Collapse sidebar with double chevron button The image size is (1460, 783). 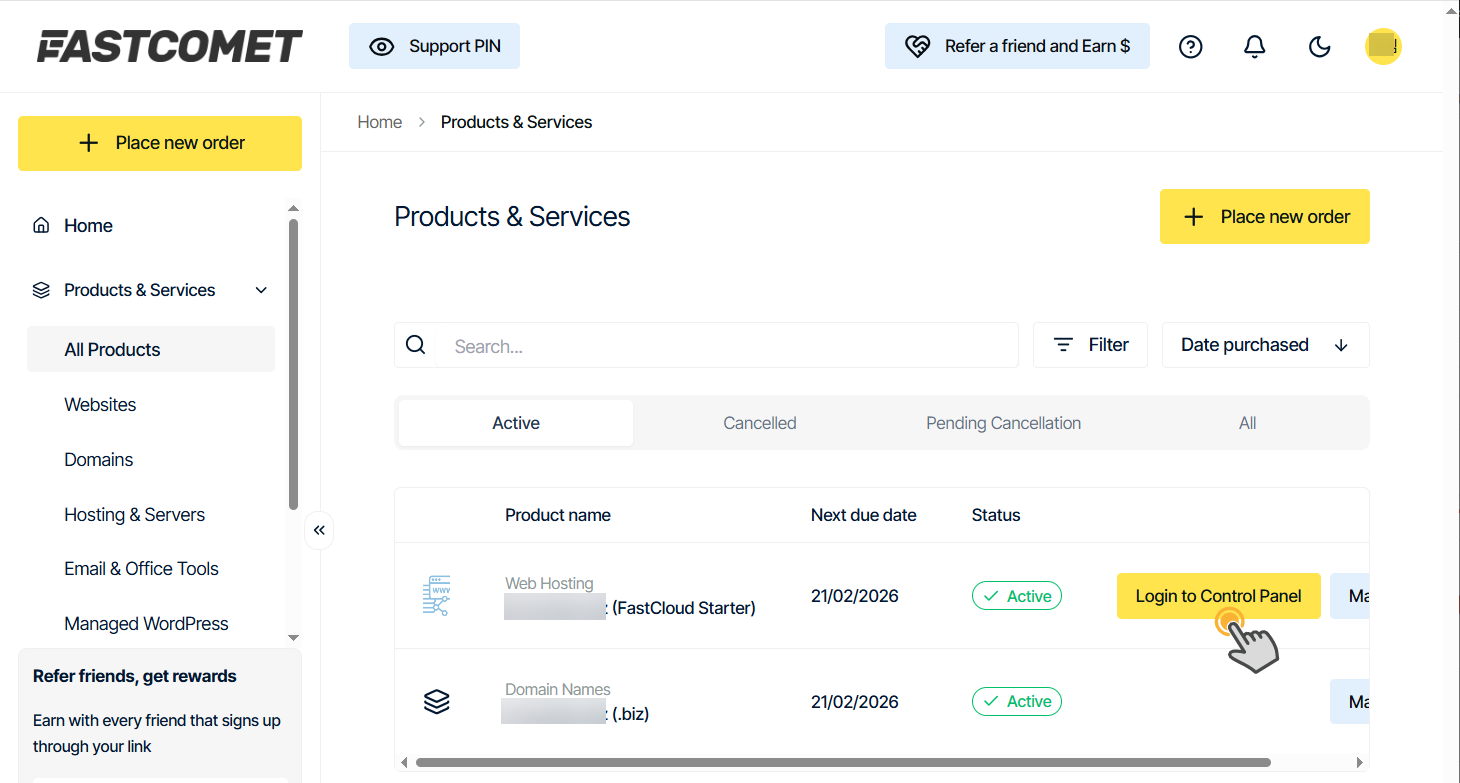319,530
